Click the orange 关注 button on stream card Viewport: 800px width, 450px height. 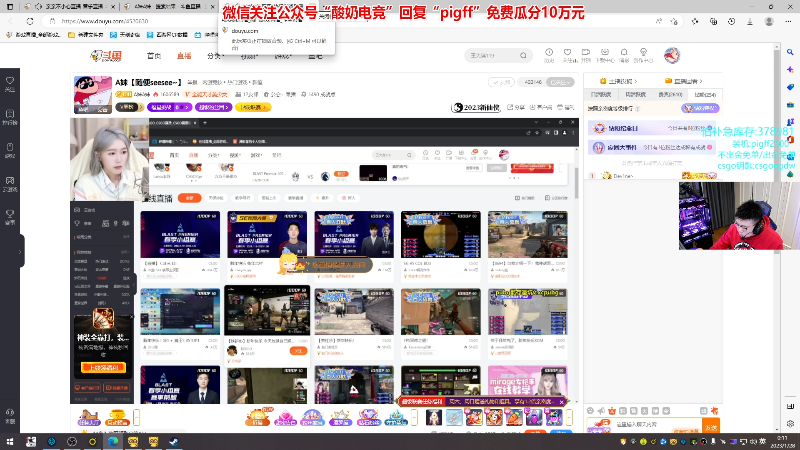(x=298, y=351)
